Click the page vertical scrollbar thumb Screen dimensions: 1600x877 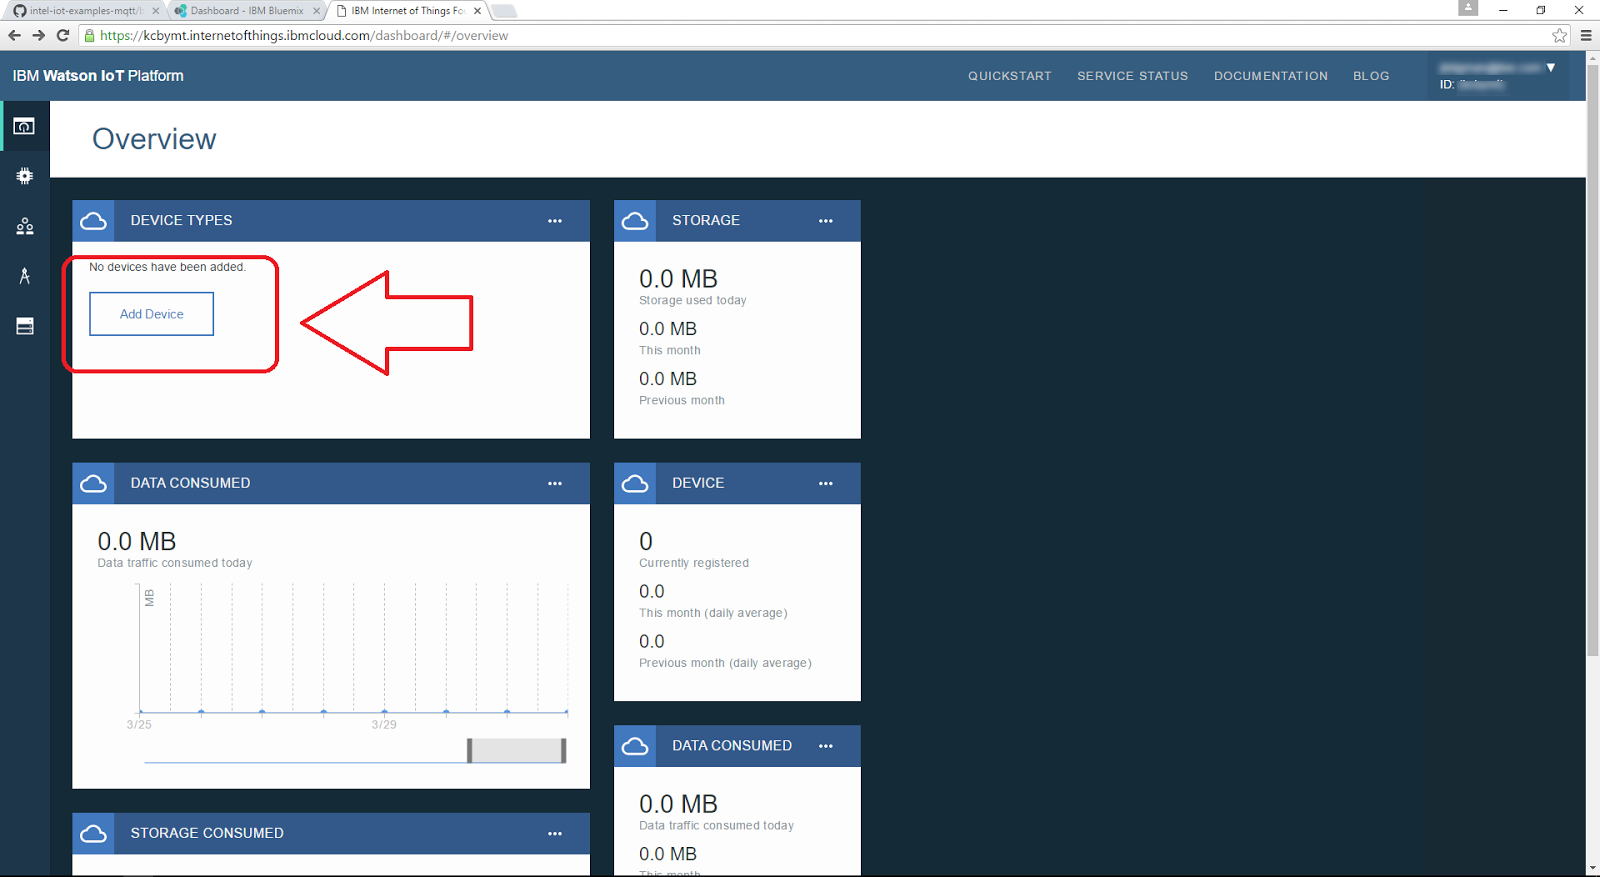(x=1592, y=360)
